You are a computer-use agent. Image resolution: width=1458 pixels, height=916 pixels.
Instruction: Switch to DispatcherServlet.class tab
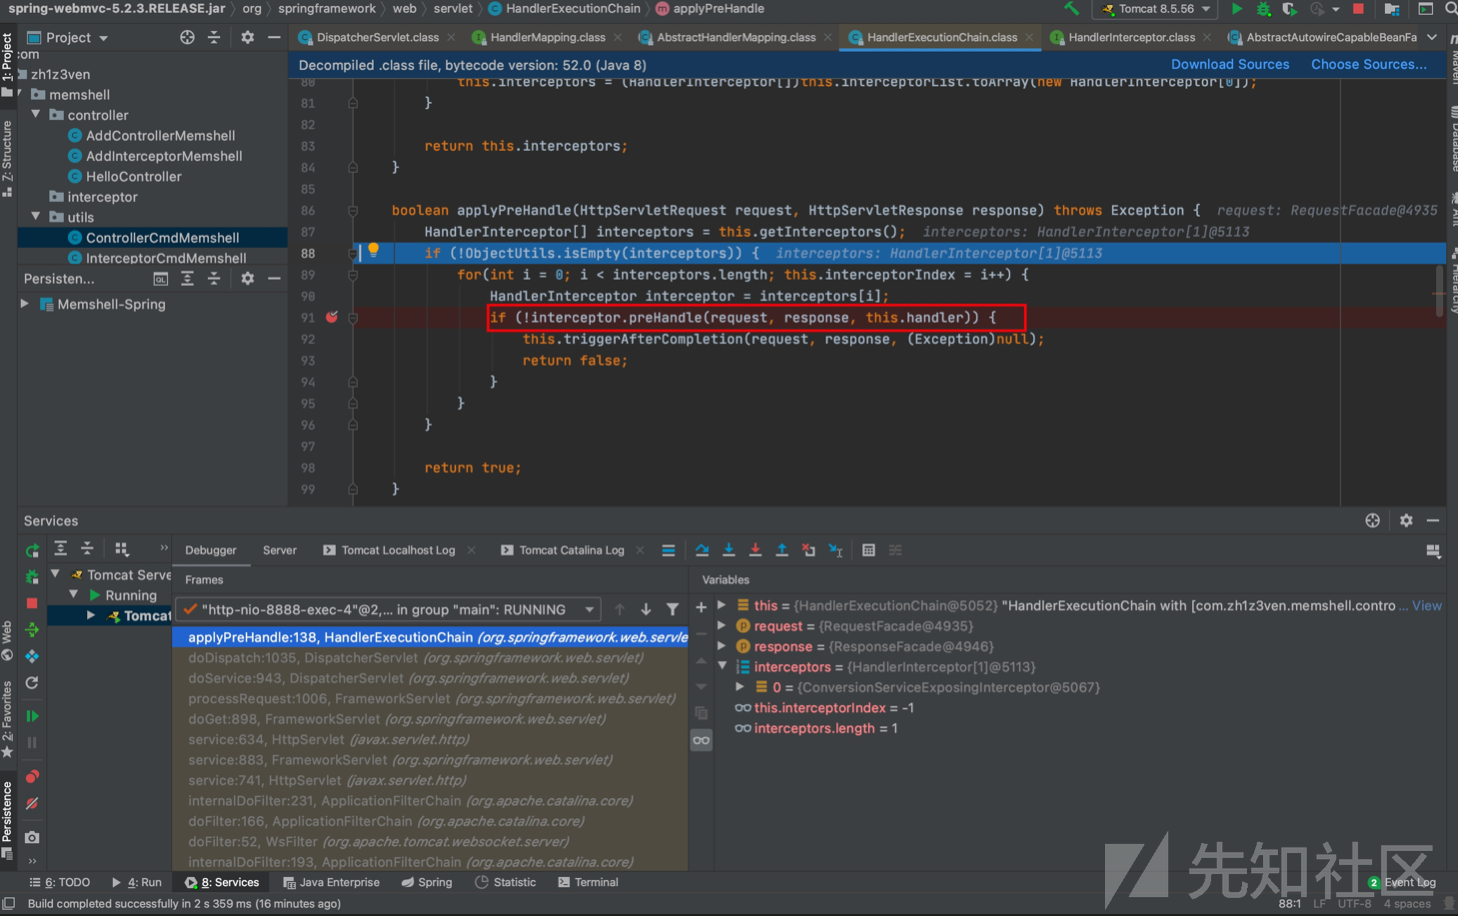coord(377,37)
